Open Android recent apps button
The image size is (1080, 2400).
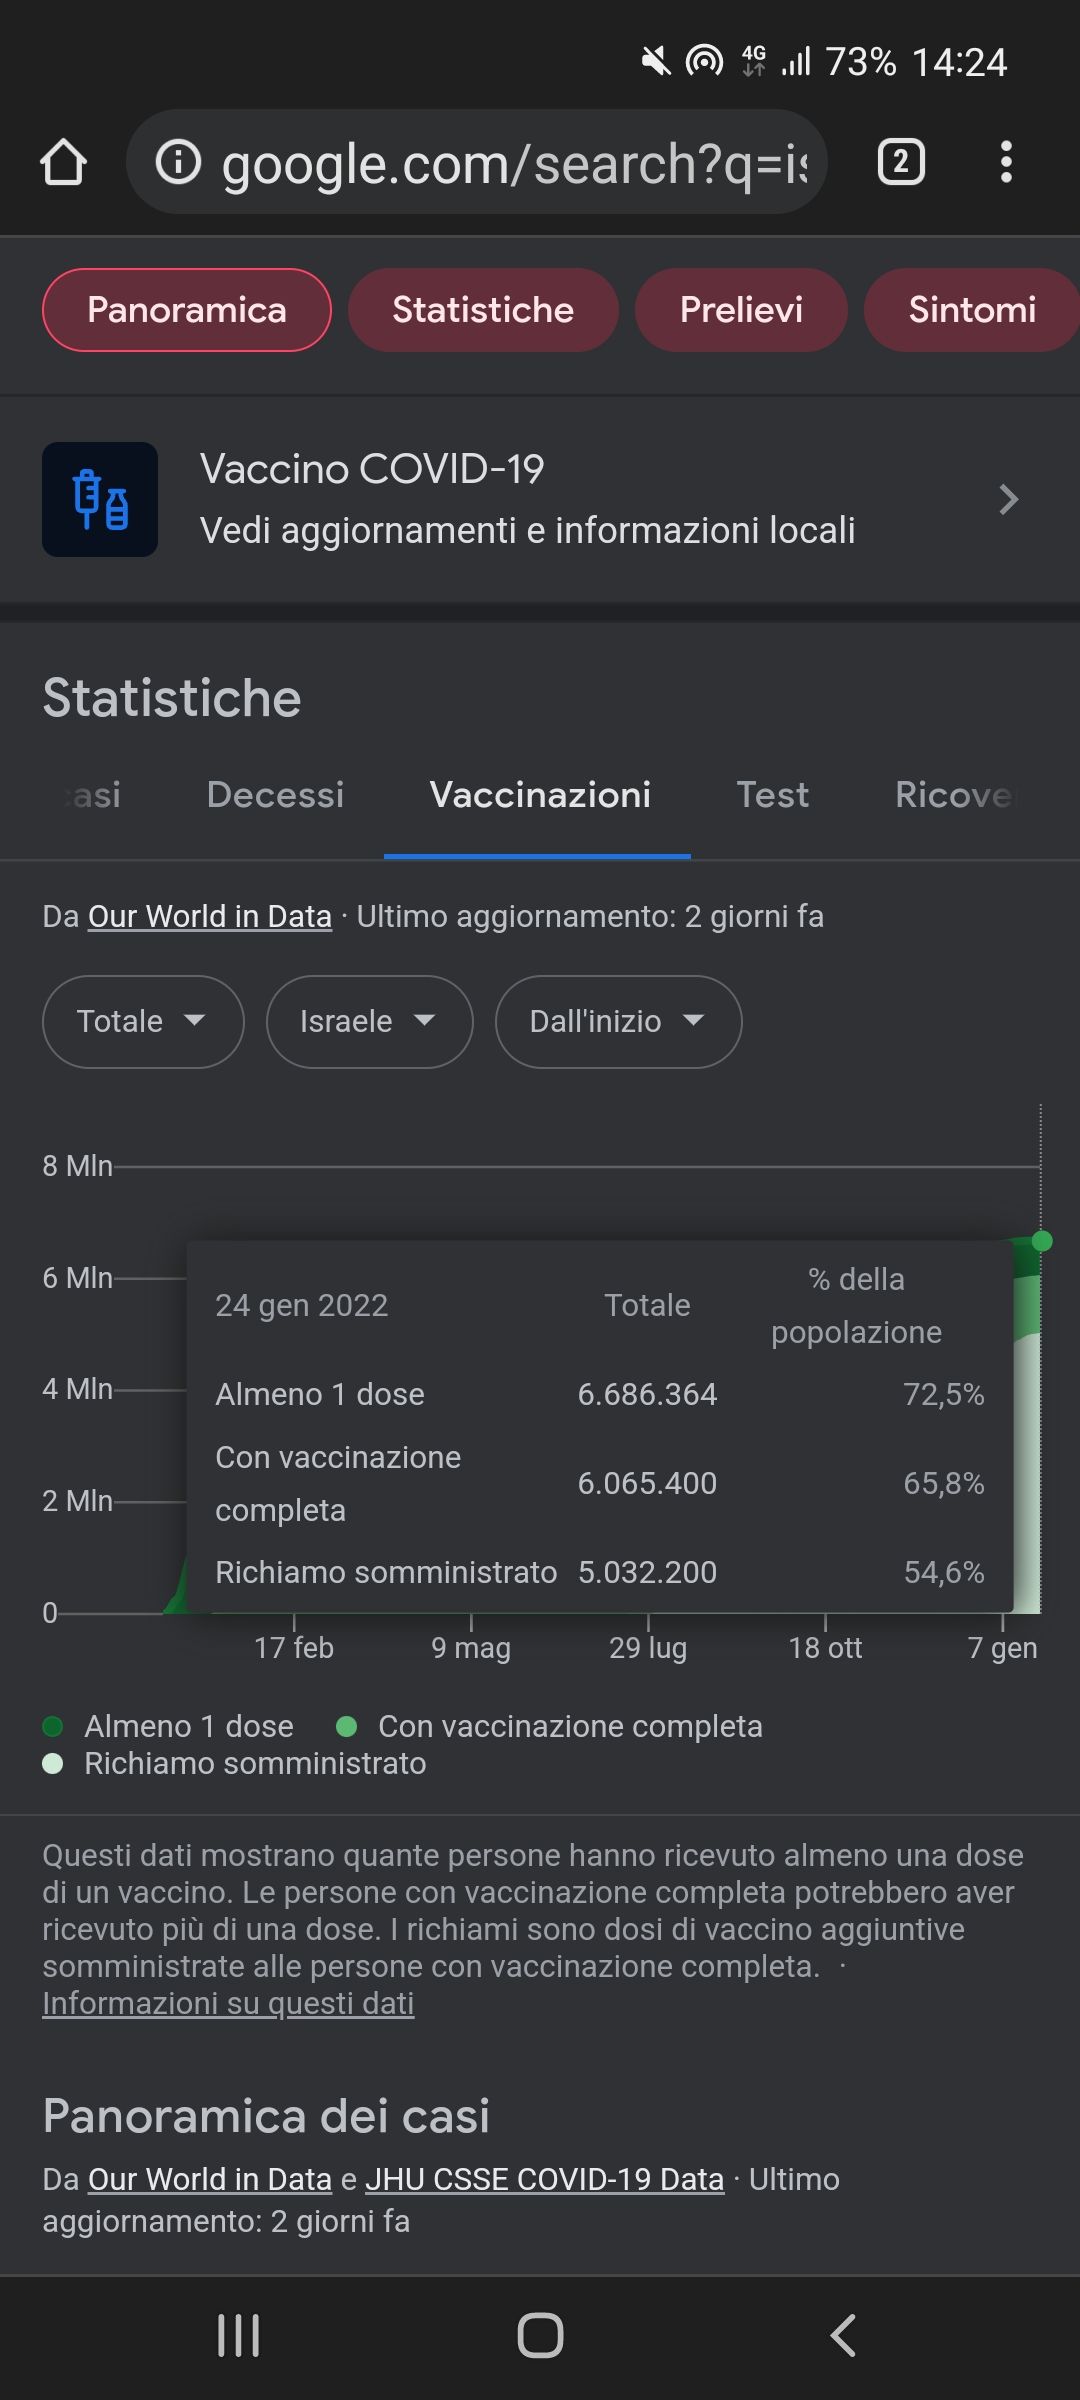(x=238, y=2336)
